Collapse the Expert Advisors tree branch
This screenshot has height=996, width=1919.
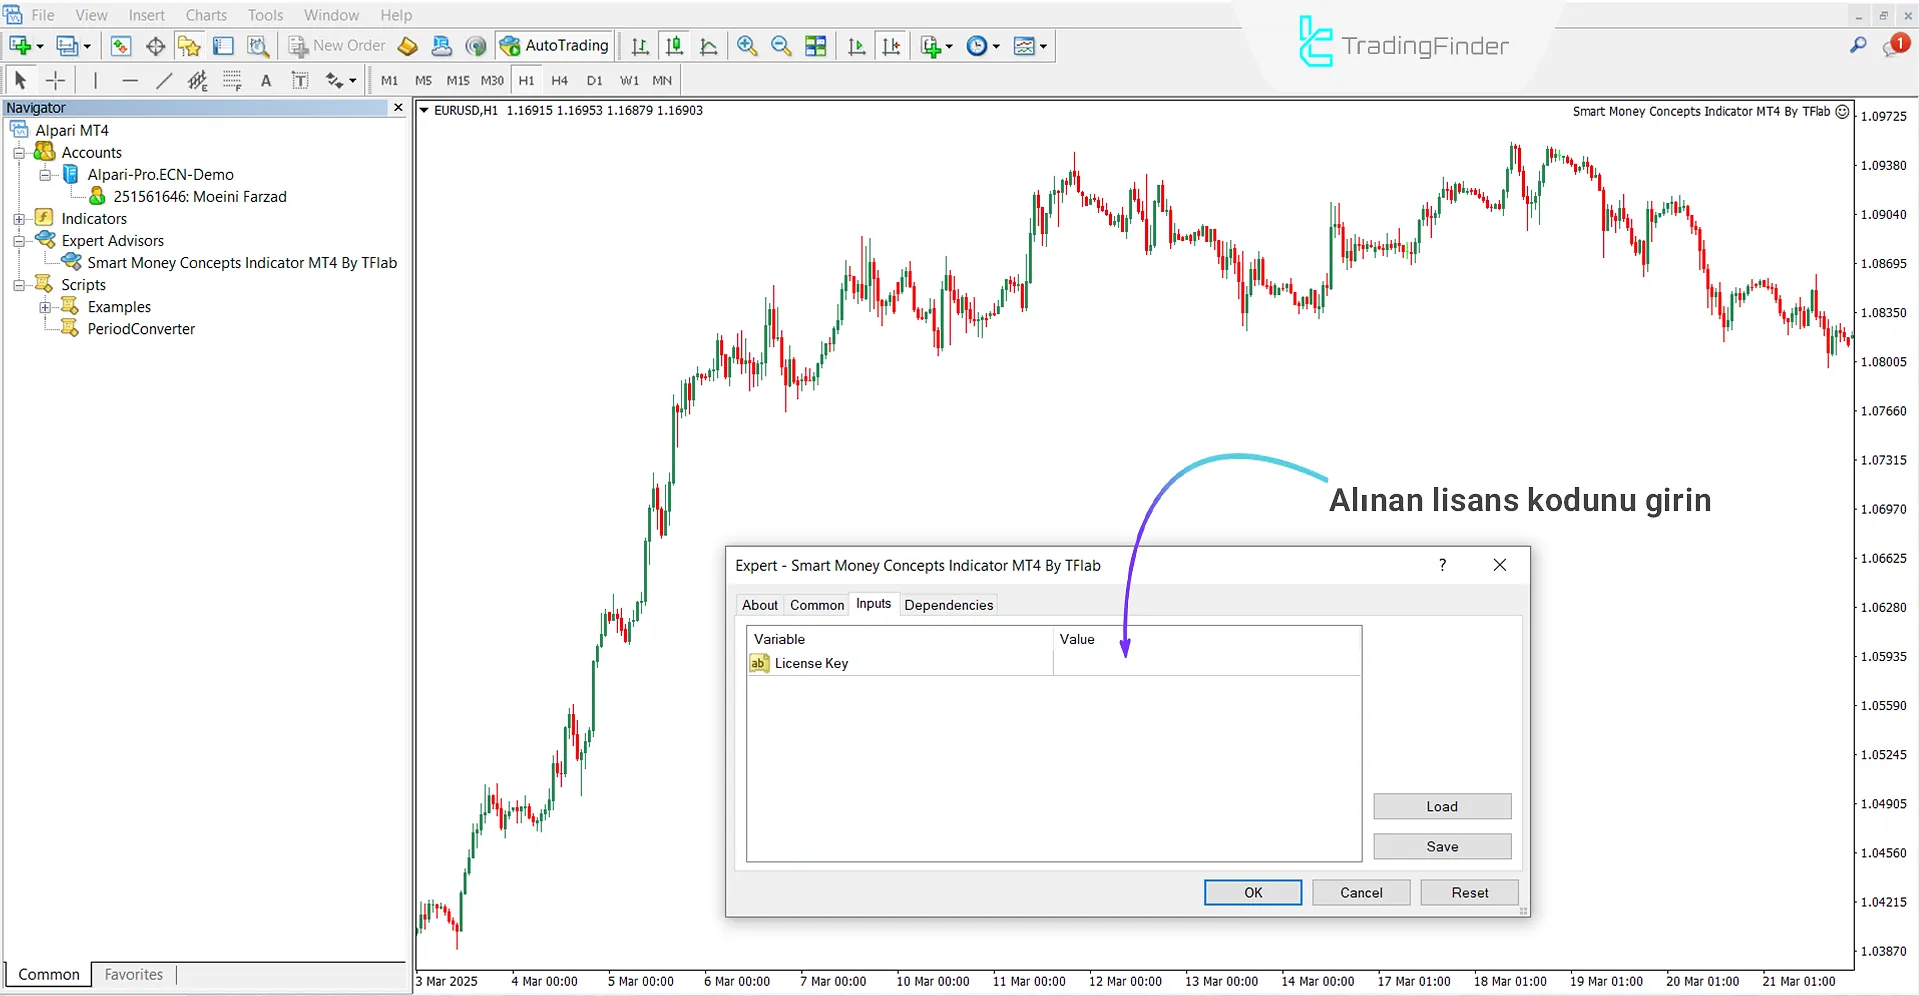[18, 240]
